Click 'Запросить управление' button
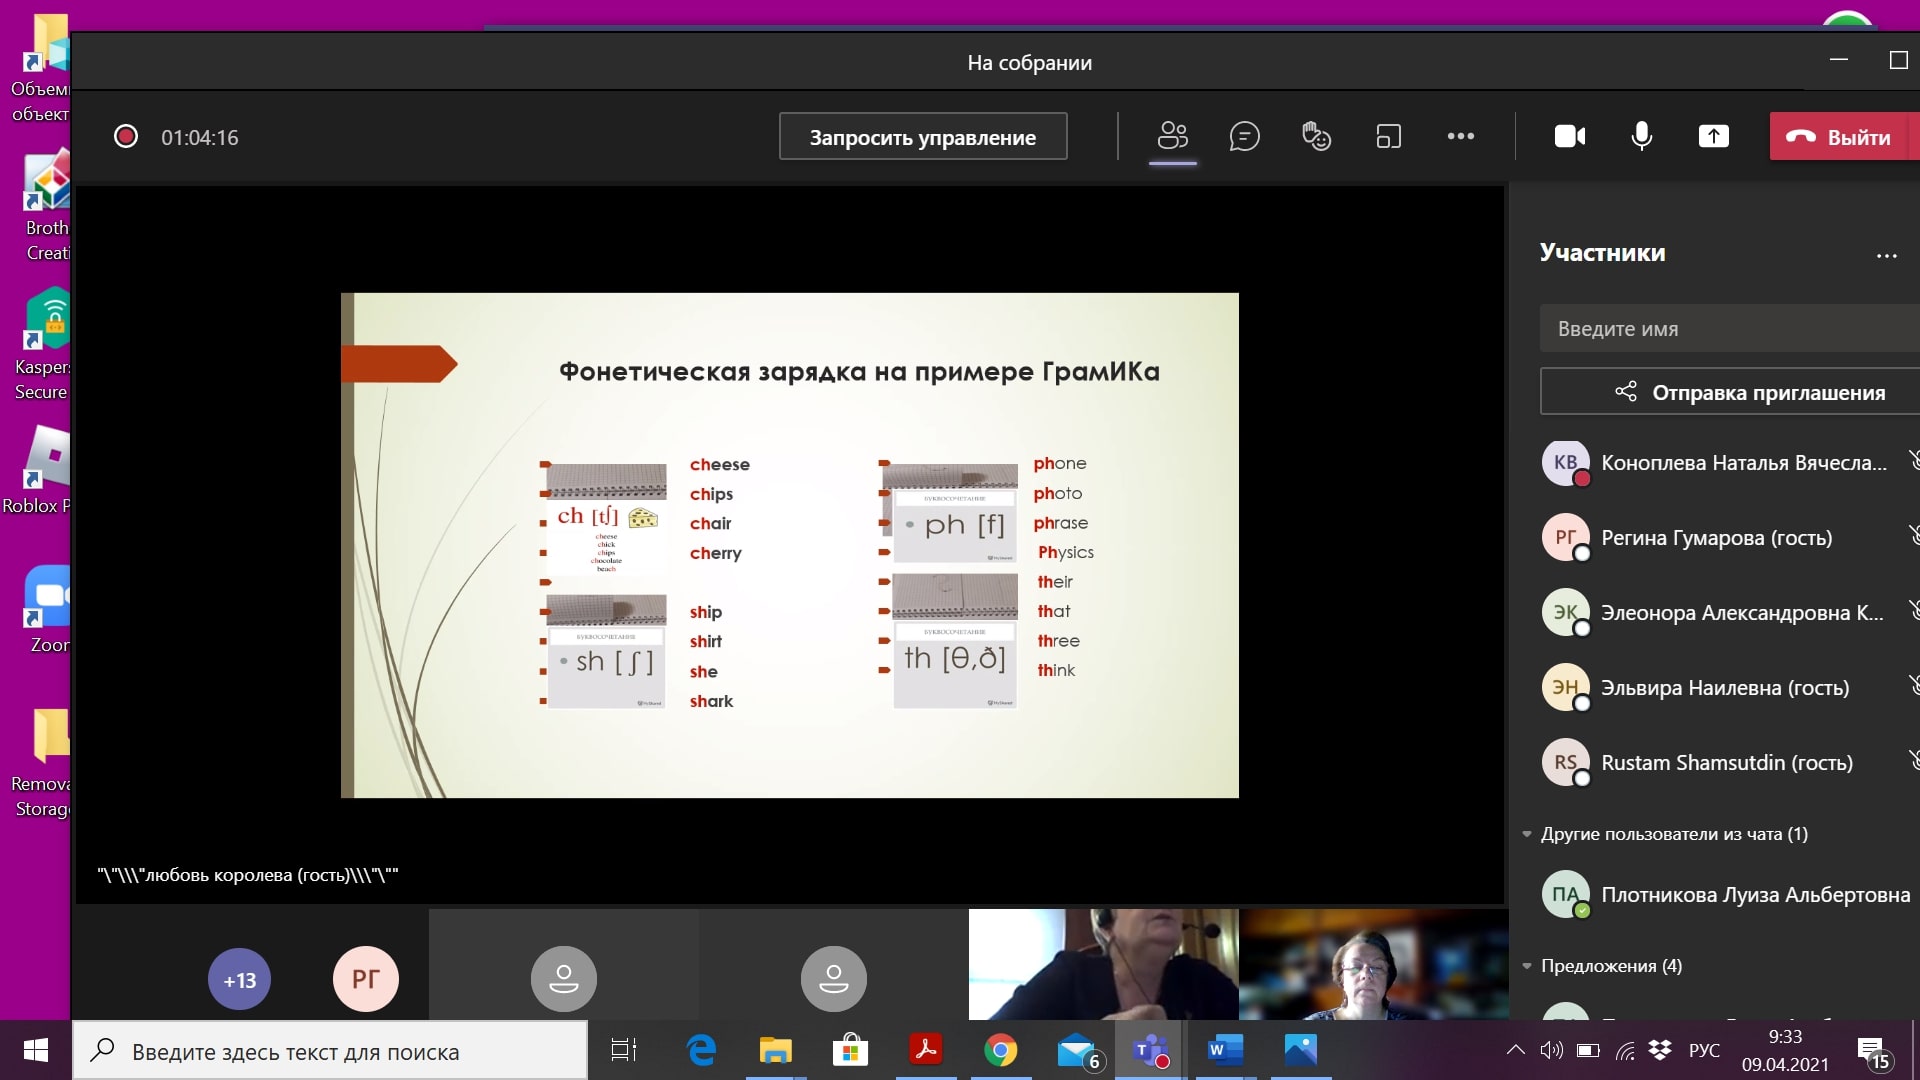Image resolution: width=1920 pixels, height=1080 pixels. (x=922, y=137)
